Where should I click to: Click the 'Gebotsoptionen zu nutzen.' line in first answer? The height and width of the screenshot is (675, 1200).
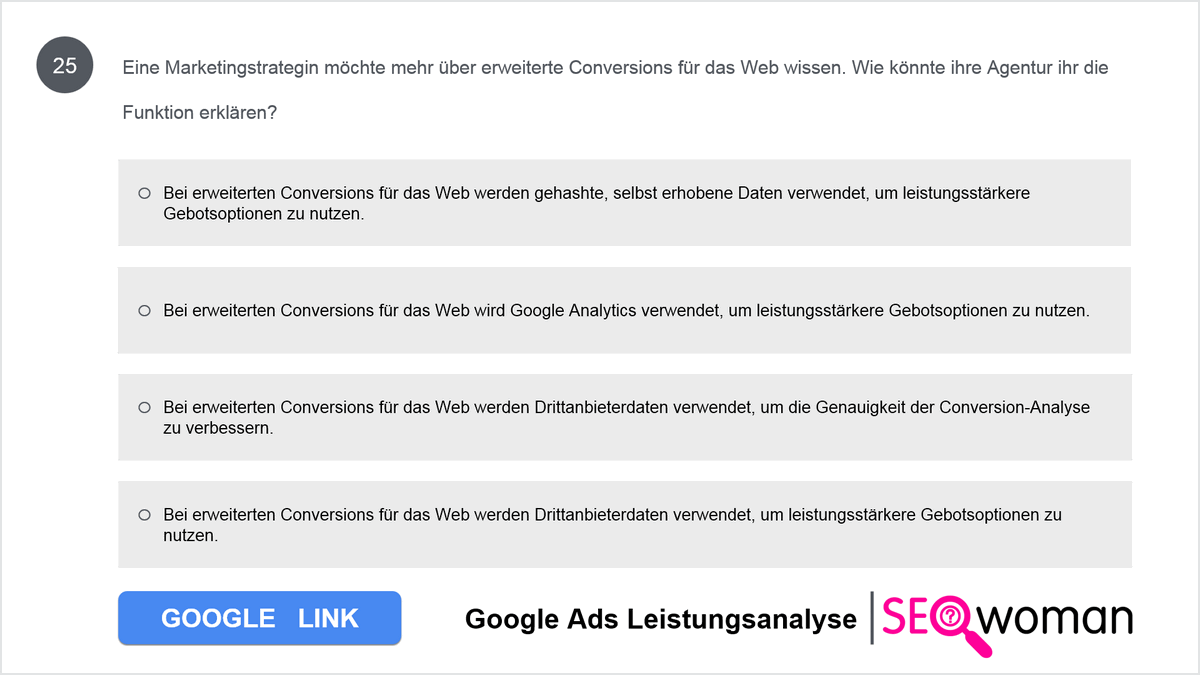pyautogui.click(x=264, y=214)
